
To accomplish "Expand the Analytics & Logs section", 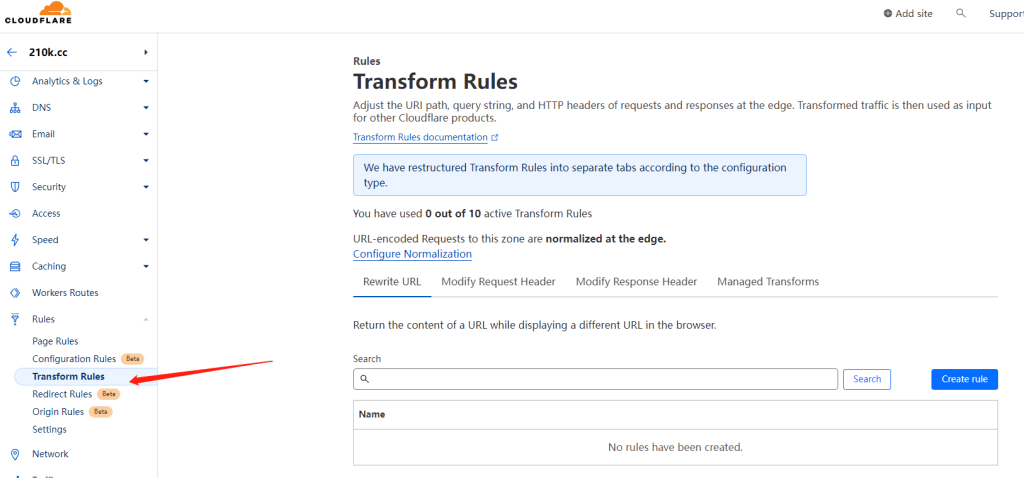I will click(x=146, y=81).
